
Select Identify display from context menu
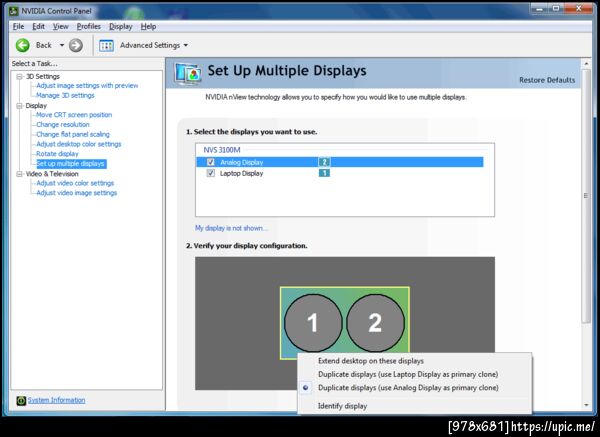(x=342, y=406)
